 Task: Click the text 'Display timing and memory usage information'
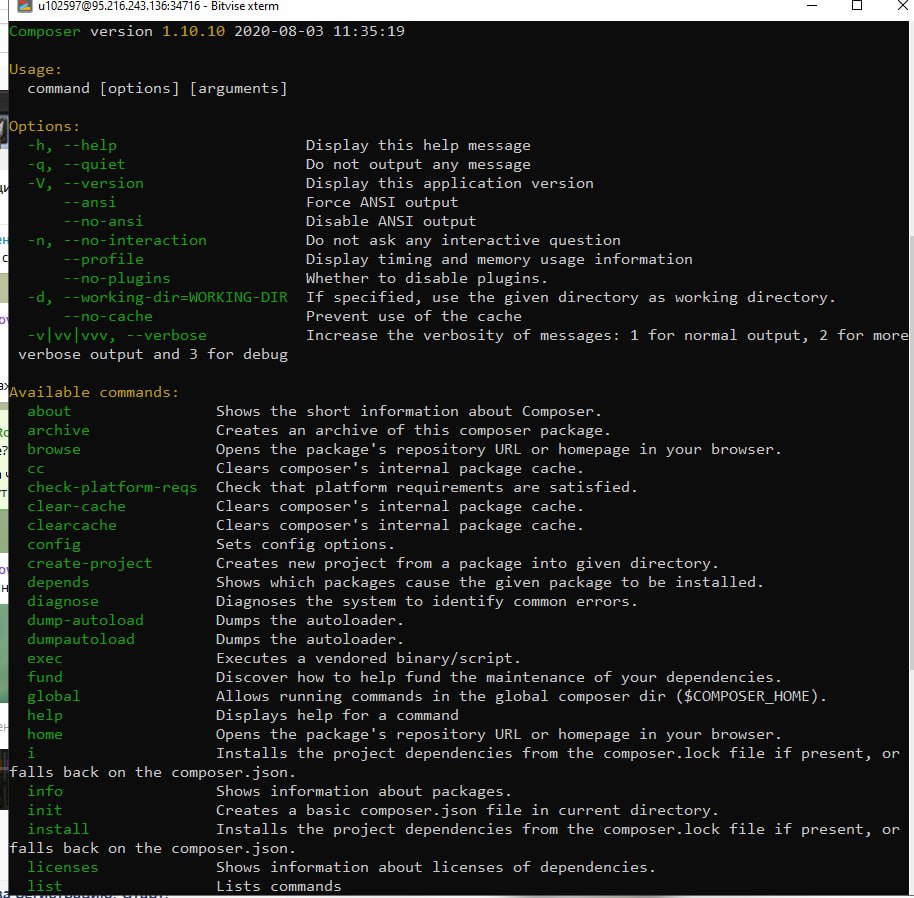(x=499, y=259)
